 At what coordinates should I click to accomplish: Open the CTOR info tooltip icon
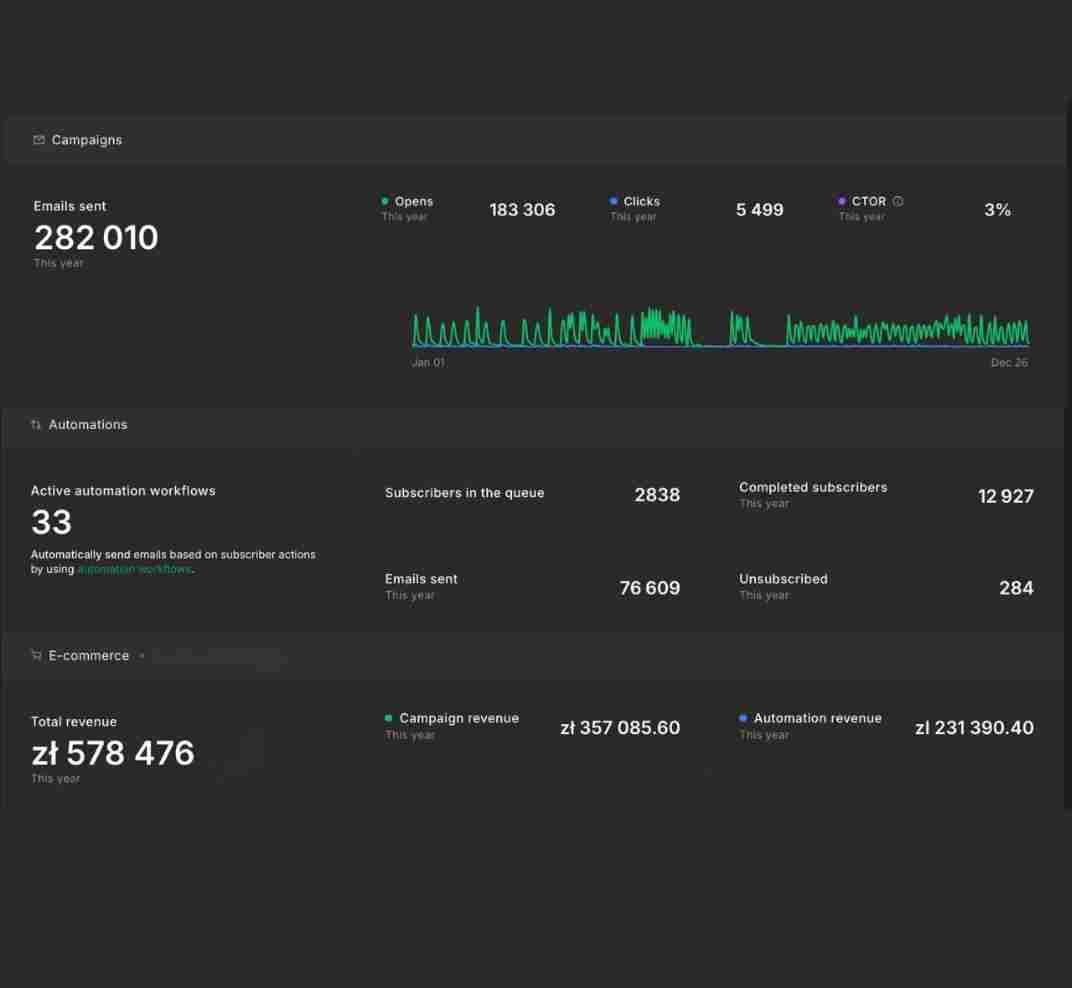coord(898,201)
